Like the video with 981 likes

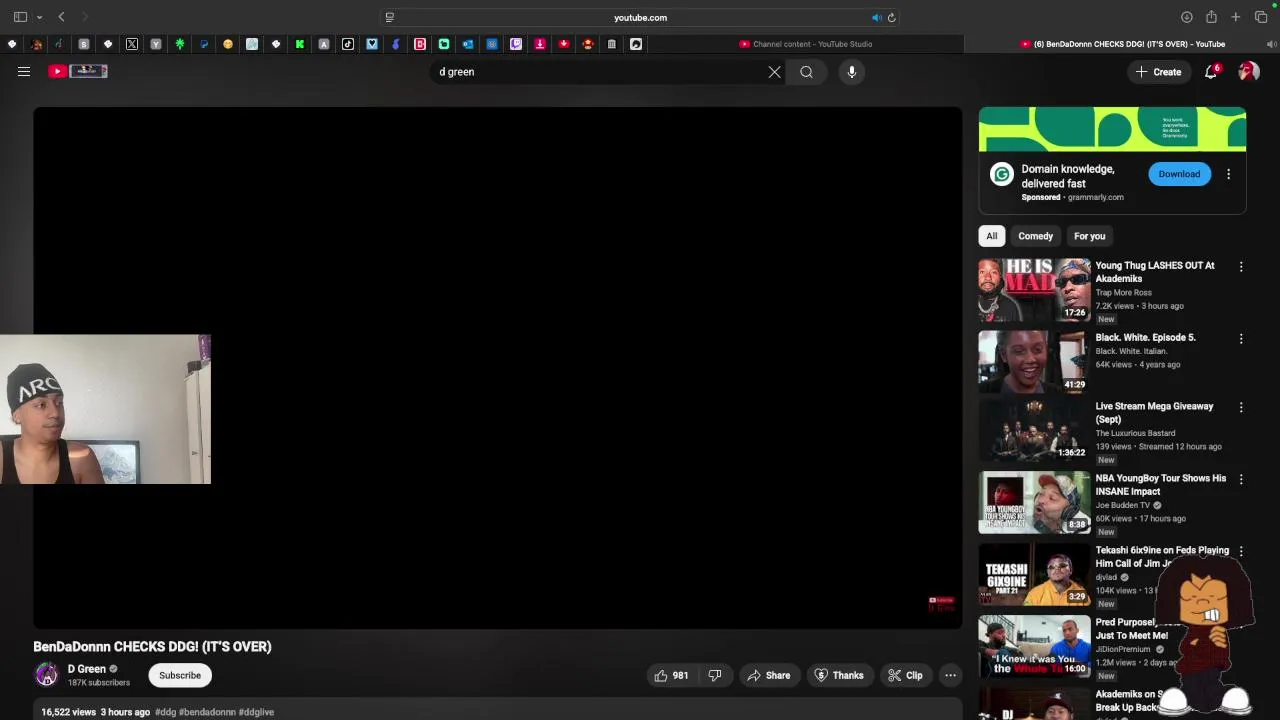pos(671,675)
